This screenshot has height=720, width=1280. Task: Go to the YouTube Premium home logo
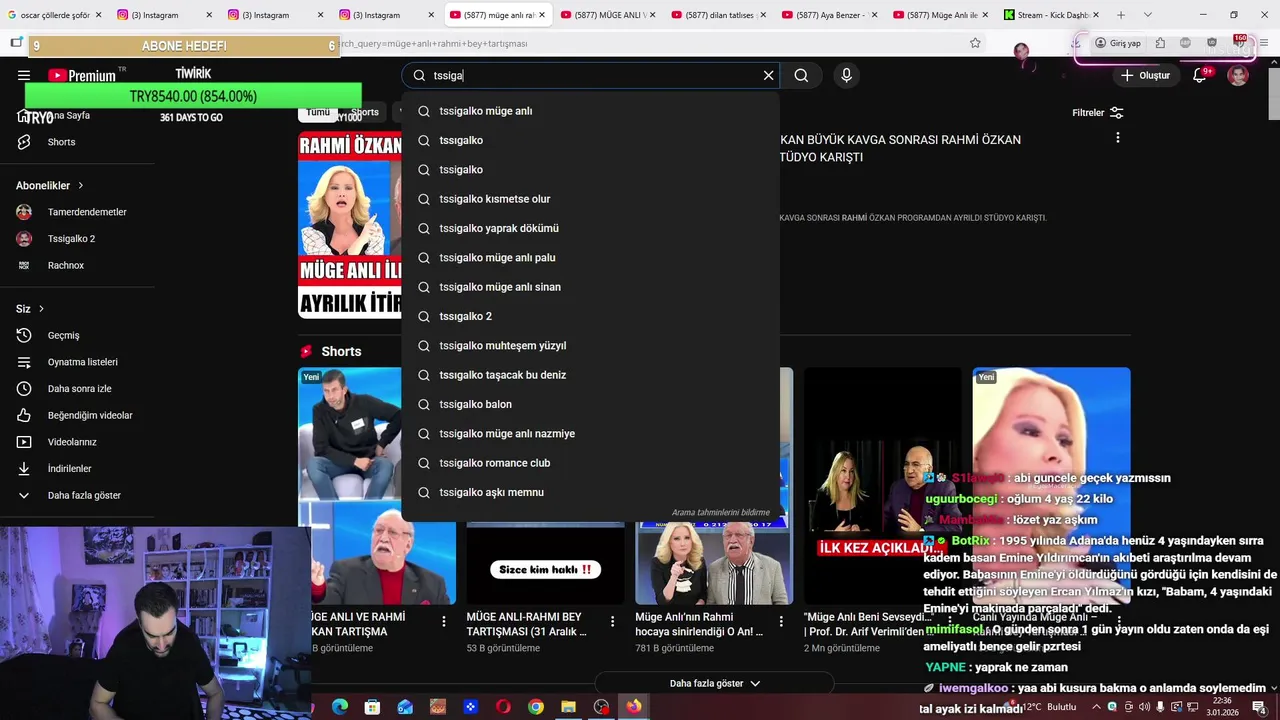(x=82, y=75)
